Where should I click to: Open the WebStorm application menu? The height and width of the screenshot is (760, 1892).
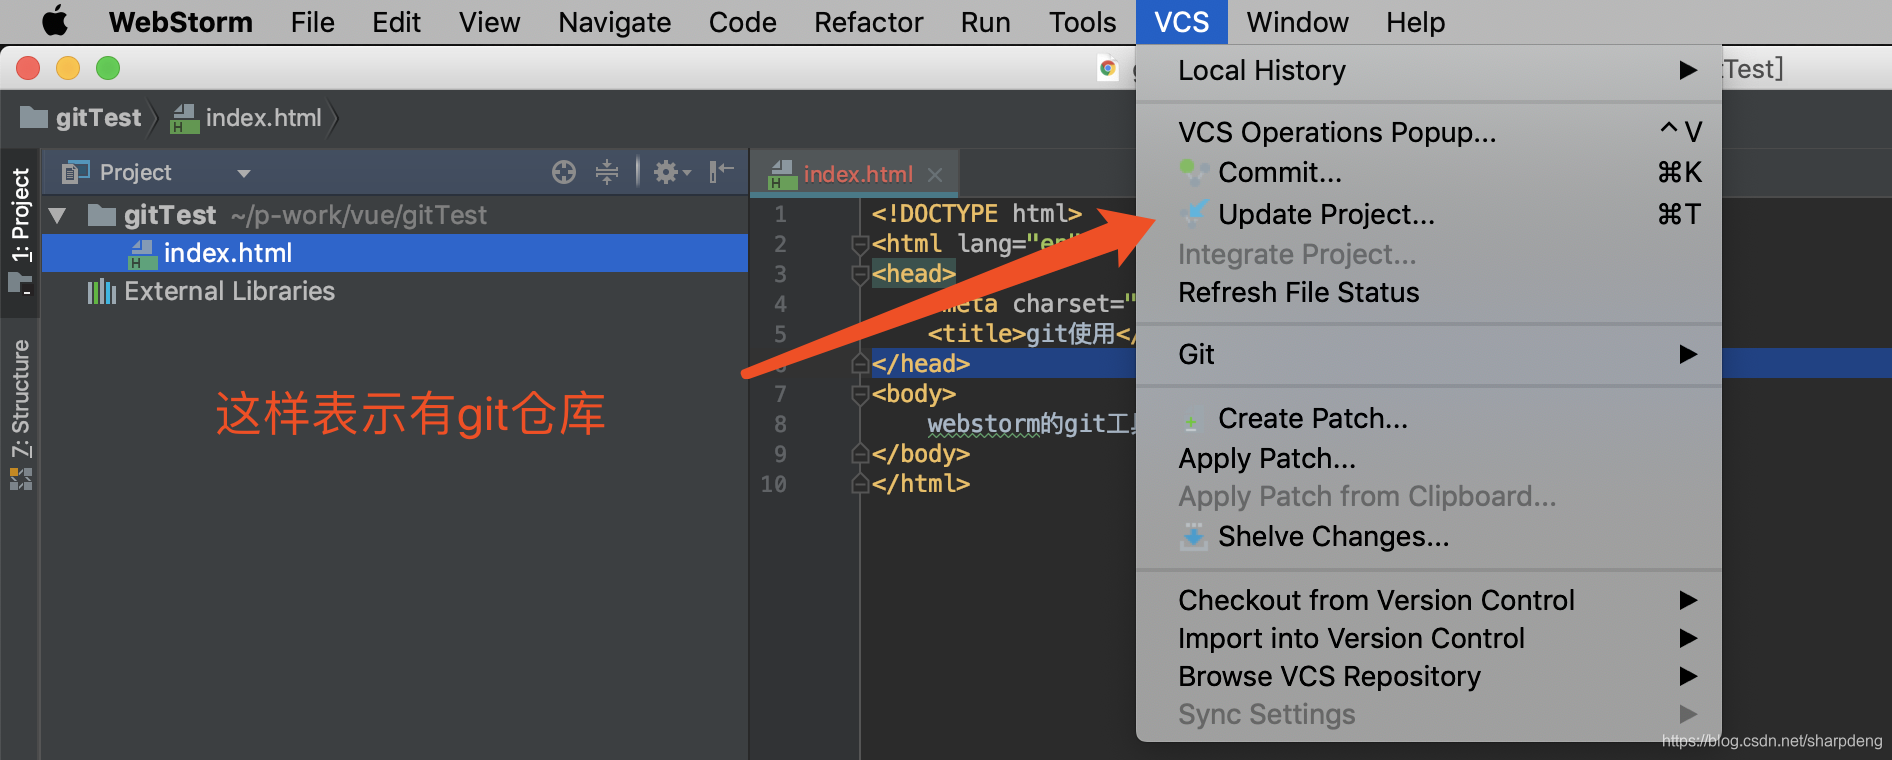180,22
